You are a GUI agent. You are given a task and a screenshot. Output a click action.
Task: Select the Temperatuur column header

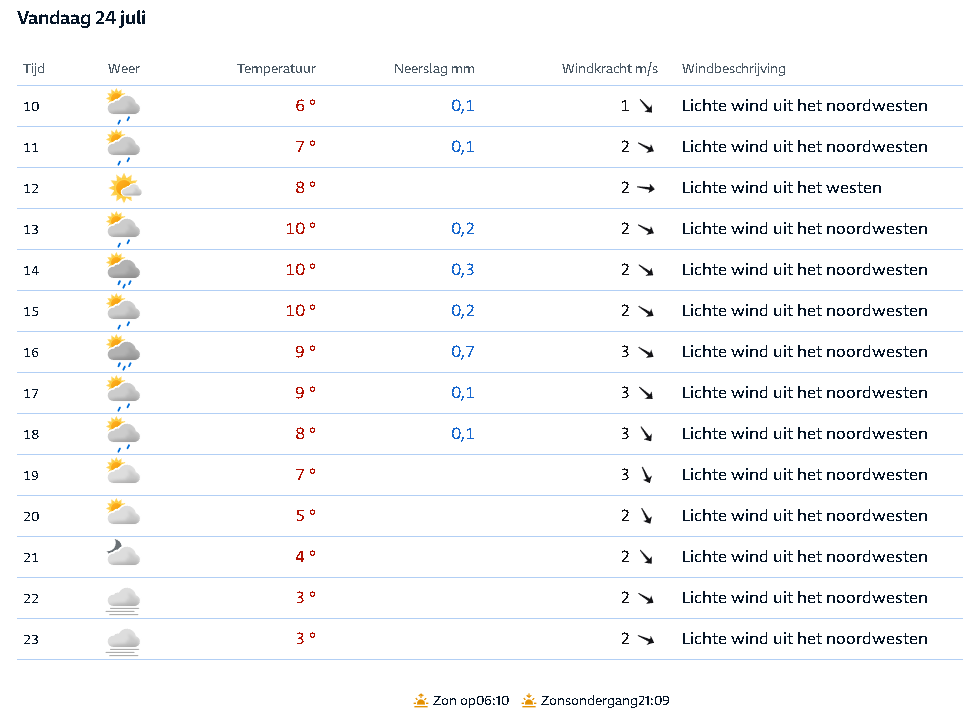[276, 69]
